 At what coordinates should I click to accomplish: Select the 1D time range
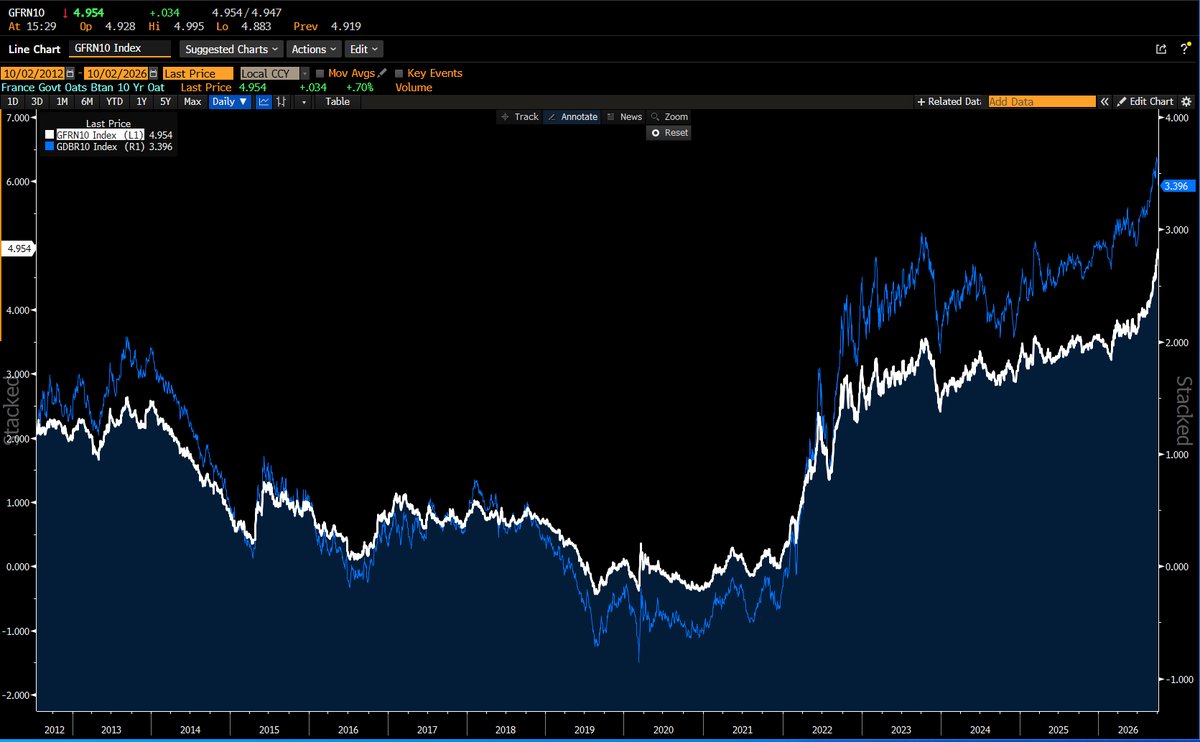[13, 101]
